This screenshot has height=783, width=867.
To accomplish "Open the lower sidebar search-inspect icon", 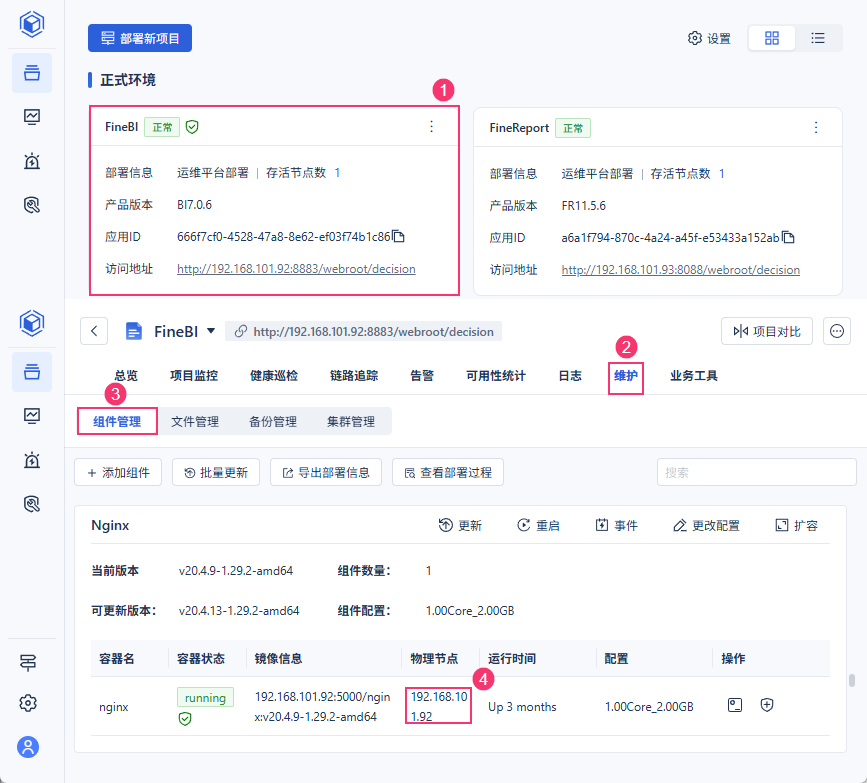I will [x=32, y=504].
